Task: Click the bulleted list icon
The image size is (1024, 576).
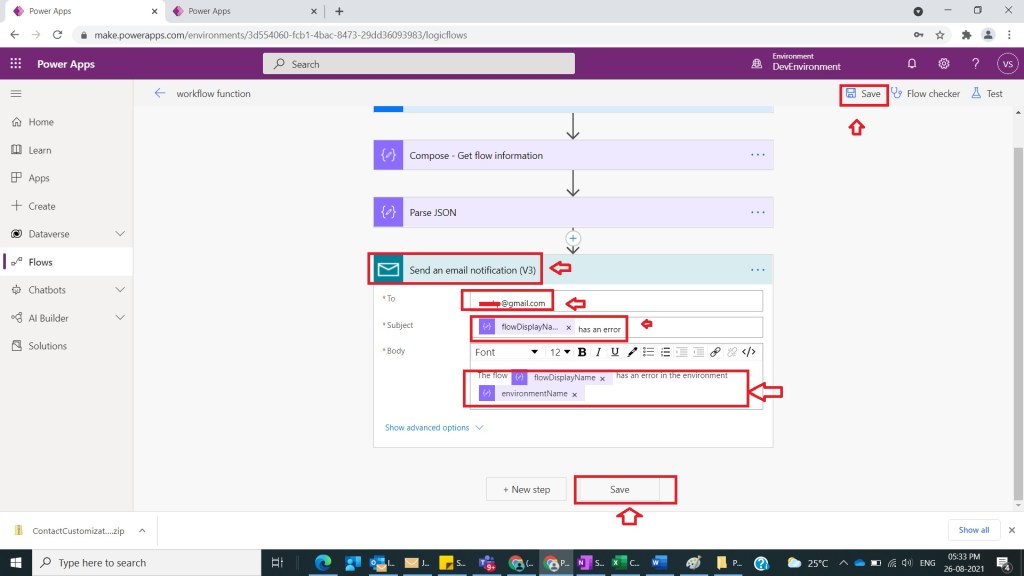Action: pos(648,352)
